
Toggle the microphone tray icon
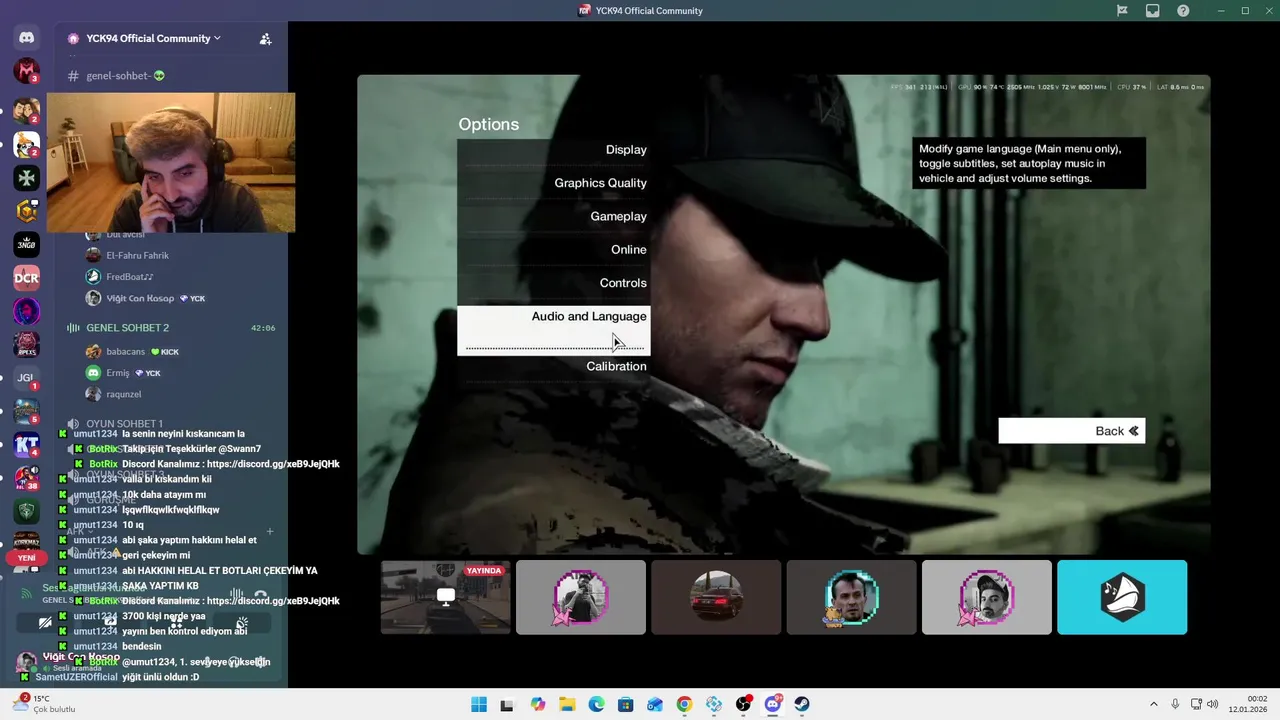click(1175, 704)
